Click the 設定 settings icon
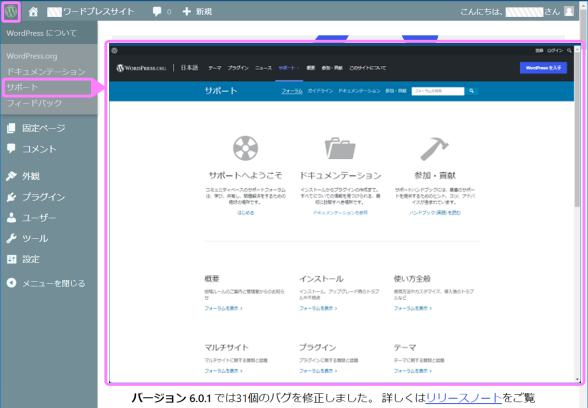The height and width of the screenshot is (408, 588). (11, 259)
